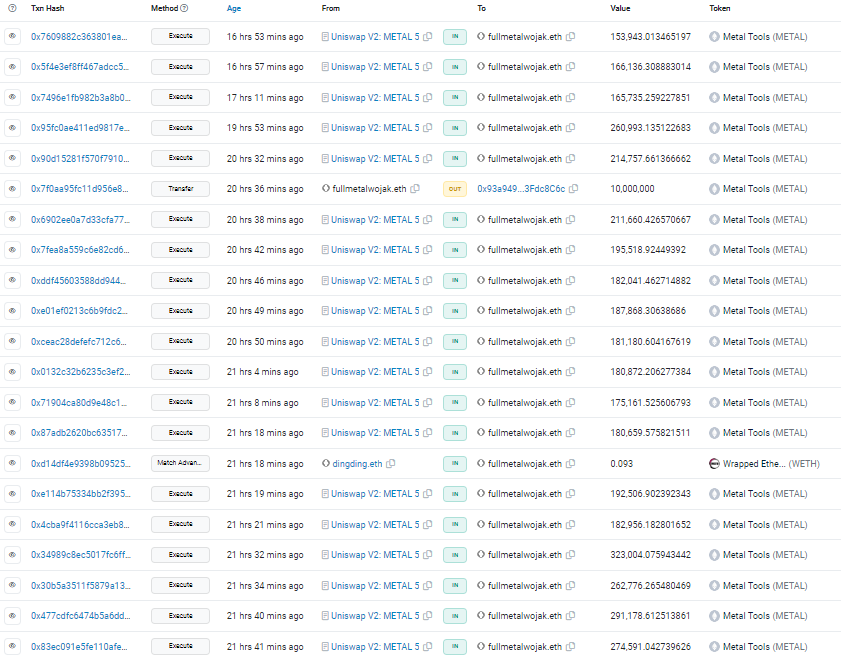This screenshot has height=657, width=841.
Task: Click Wrapped Ethe... (WETH) token name
Action: pos(771,463)
